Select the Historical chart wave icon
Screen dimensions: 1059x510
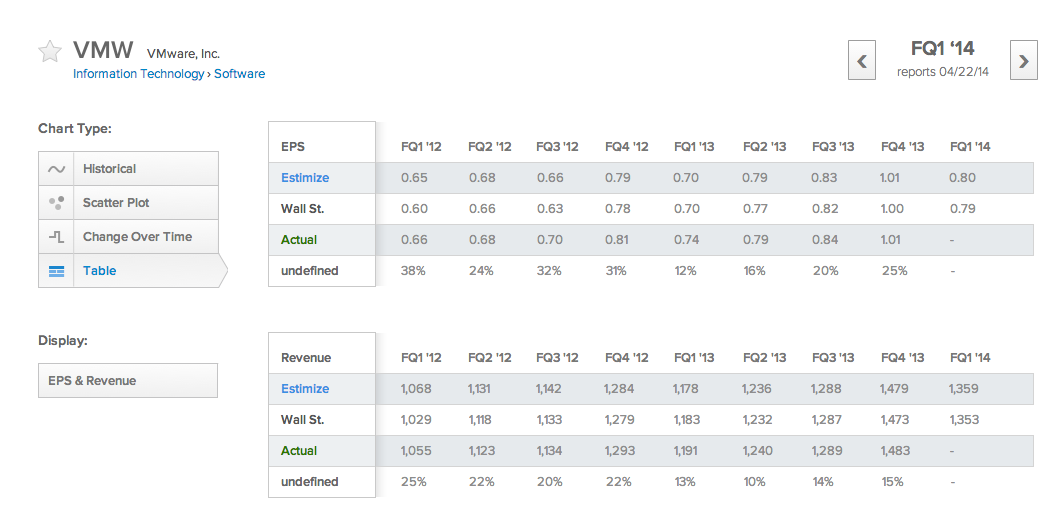pyautogui.click(x=57, y=169)
